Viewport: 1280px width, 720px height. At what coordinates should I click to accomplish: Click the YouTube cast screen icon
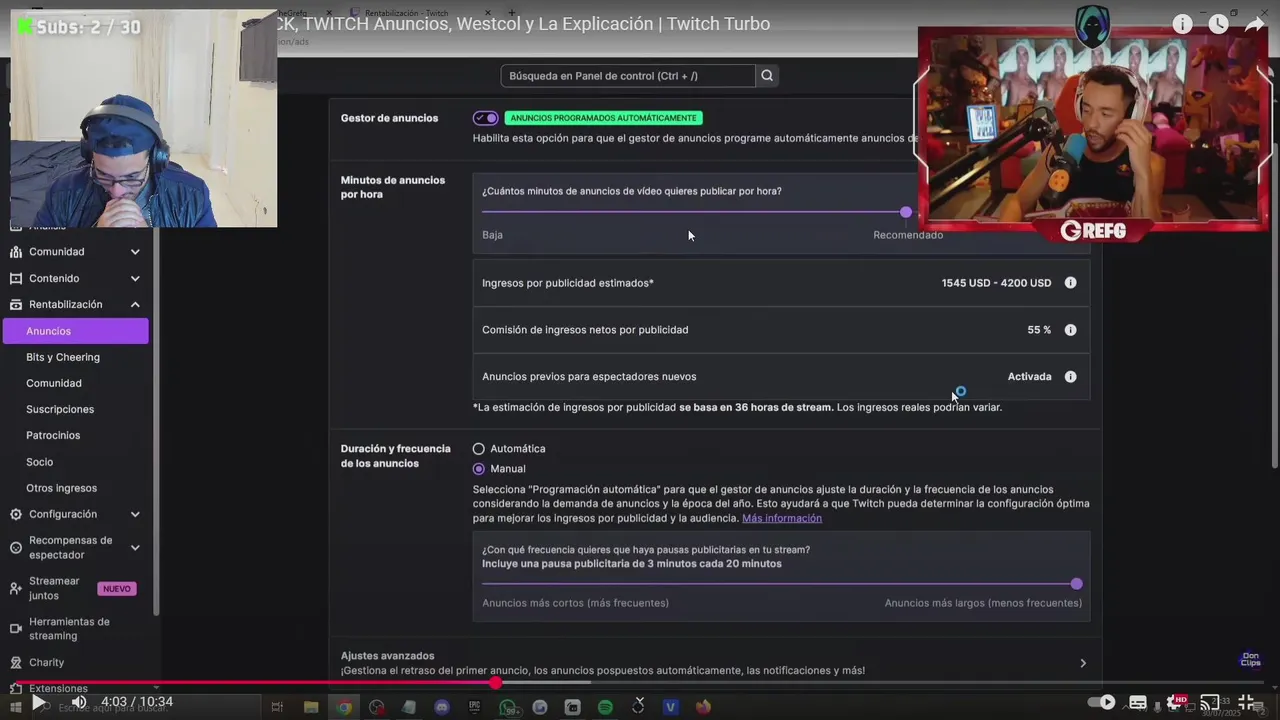coord(1210,702)
